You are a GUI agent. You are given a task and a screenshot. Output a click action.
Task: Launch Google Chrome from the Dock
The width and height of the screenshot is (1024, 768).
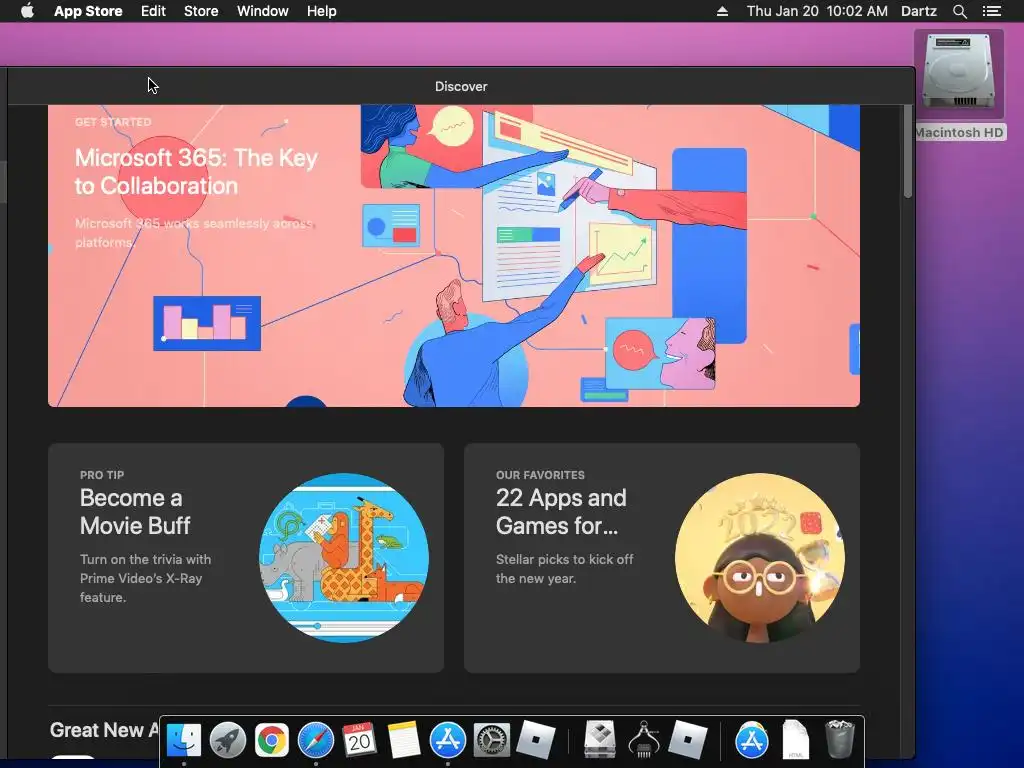pyautogui.click(x=272, y=740)
